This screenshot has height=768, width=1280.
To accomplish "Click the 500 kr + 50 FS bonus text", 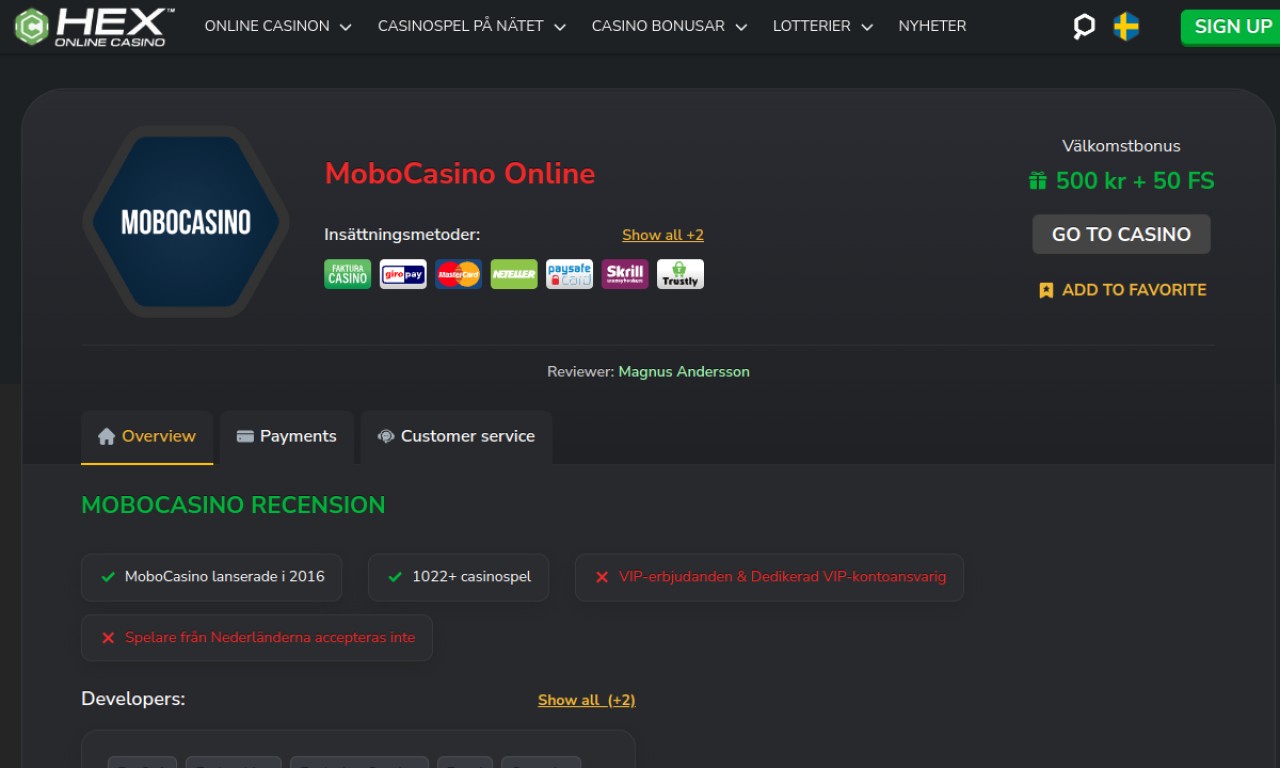I will [1135, 181].
